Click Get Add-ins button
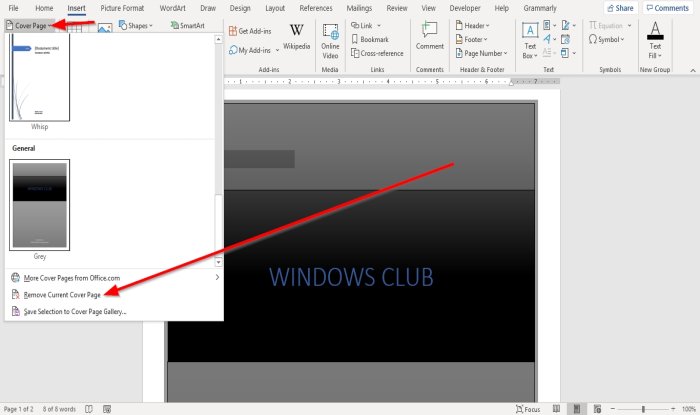The height and width of the screenshot is (415, 700). pos(250,31)
